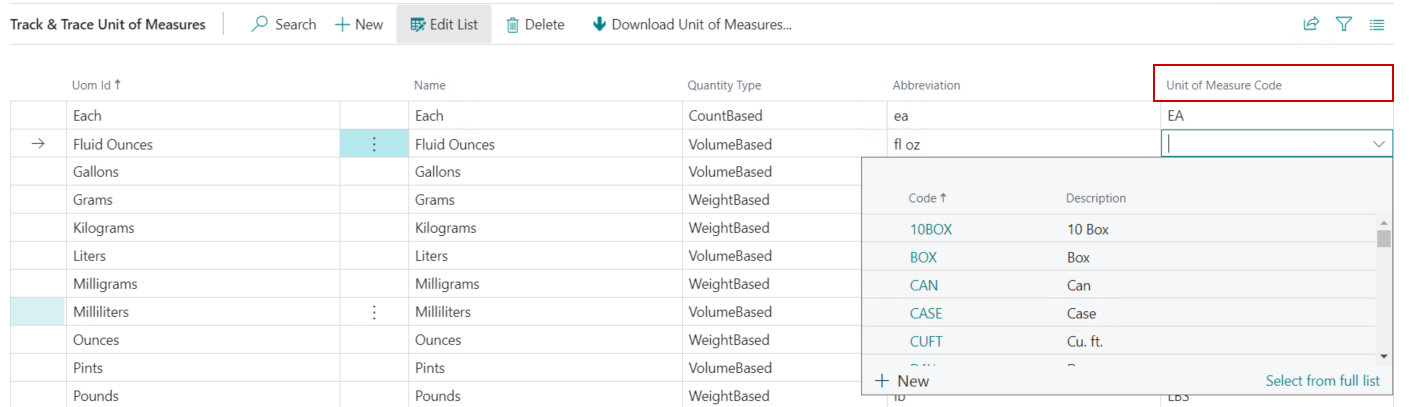Open the Share icon menu

click(x=1311, y=24)
